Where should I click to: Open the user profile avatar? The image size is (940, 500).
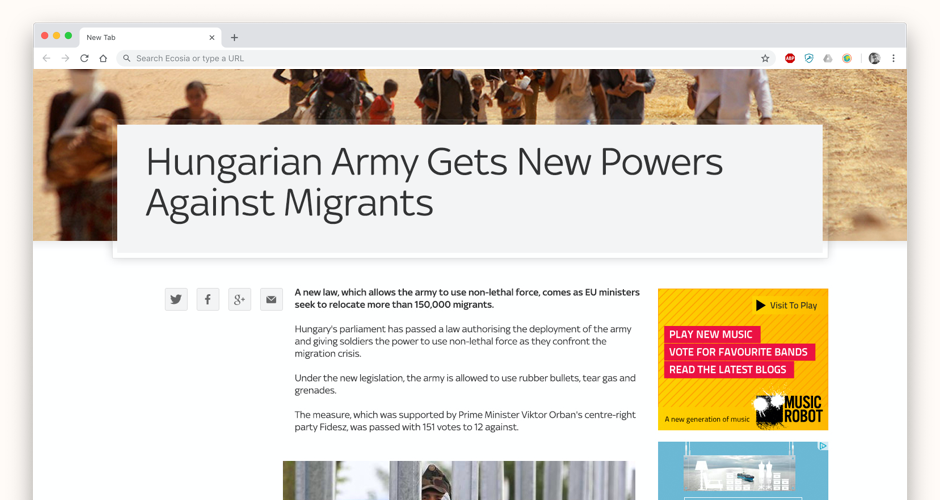click(874, 58)
